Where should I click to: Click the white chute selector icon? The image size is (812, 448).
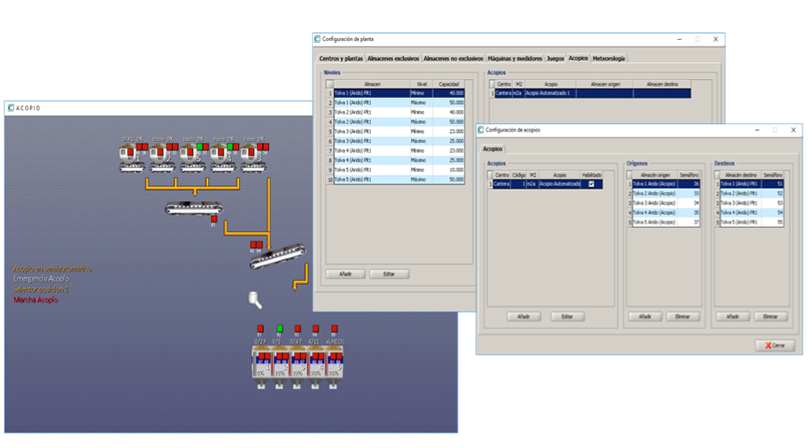click(x=255, y=298)
